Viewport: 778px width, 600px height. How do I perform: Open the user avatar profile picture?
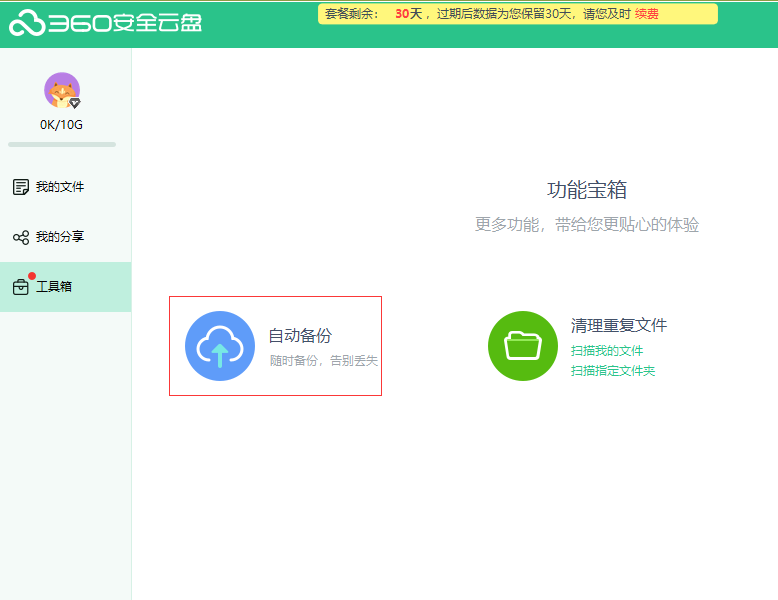61,90
